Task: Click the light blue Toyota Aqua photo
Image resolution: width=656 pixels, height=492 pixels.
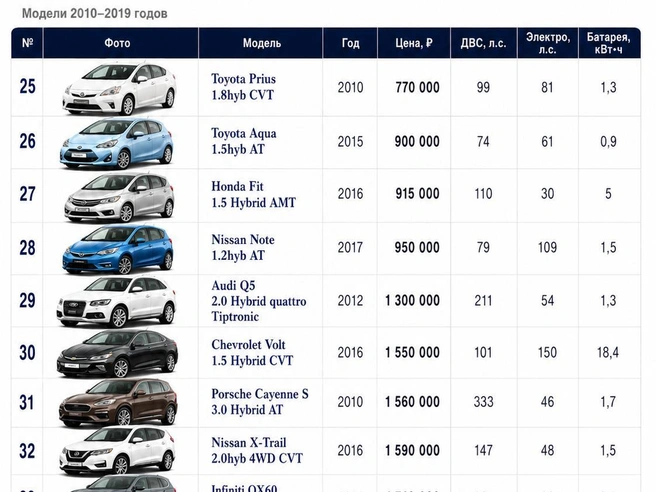Action: (x=117, y=143)
